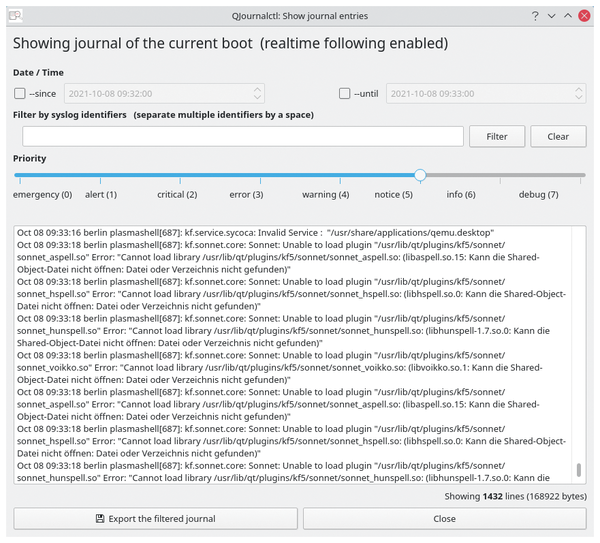The width and height of the screenshot is (600, 543).
Task: Click the Clear button
Action: (558, 136)
